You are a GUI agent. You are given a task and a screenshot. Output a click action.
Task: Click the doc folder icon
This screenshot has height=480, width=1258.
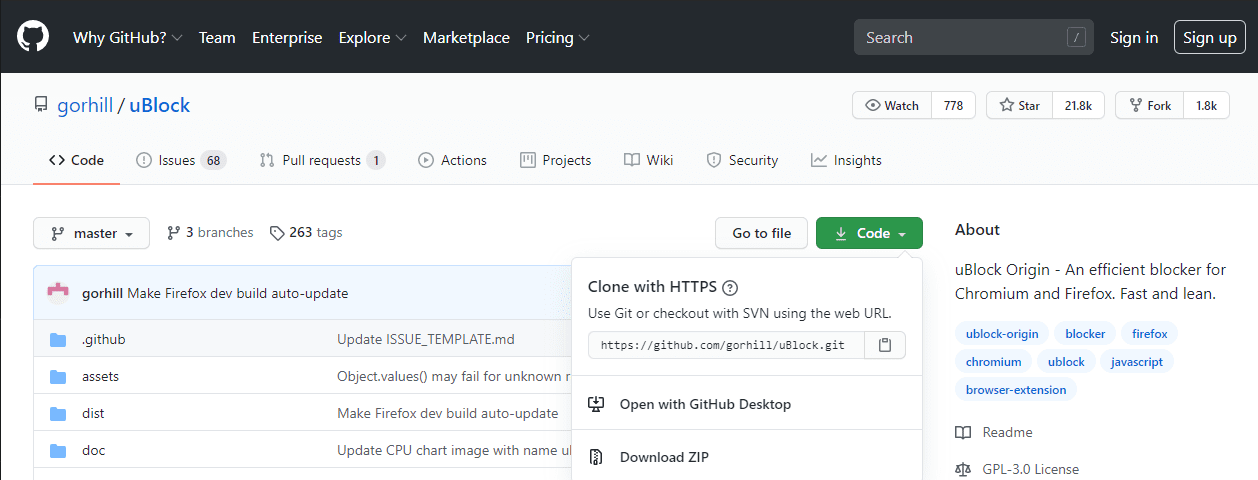pos(58,450)
